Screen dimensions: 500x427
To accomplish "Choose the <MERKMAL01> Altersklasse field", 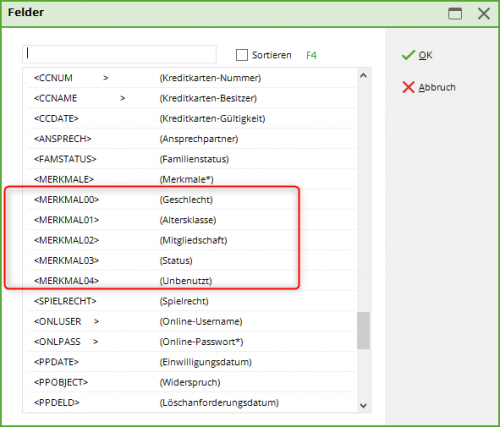I will (192, 220).
